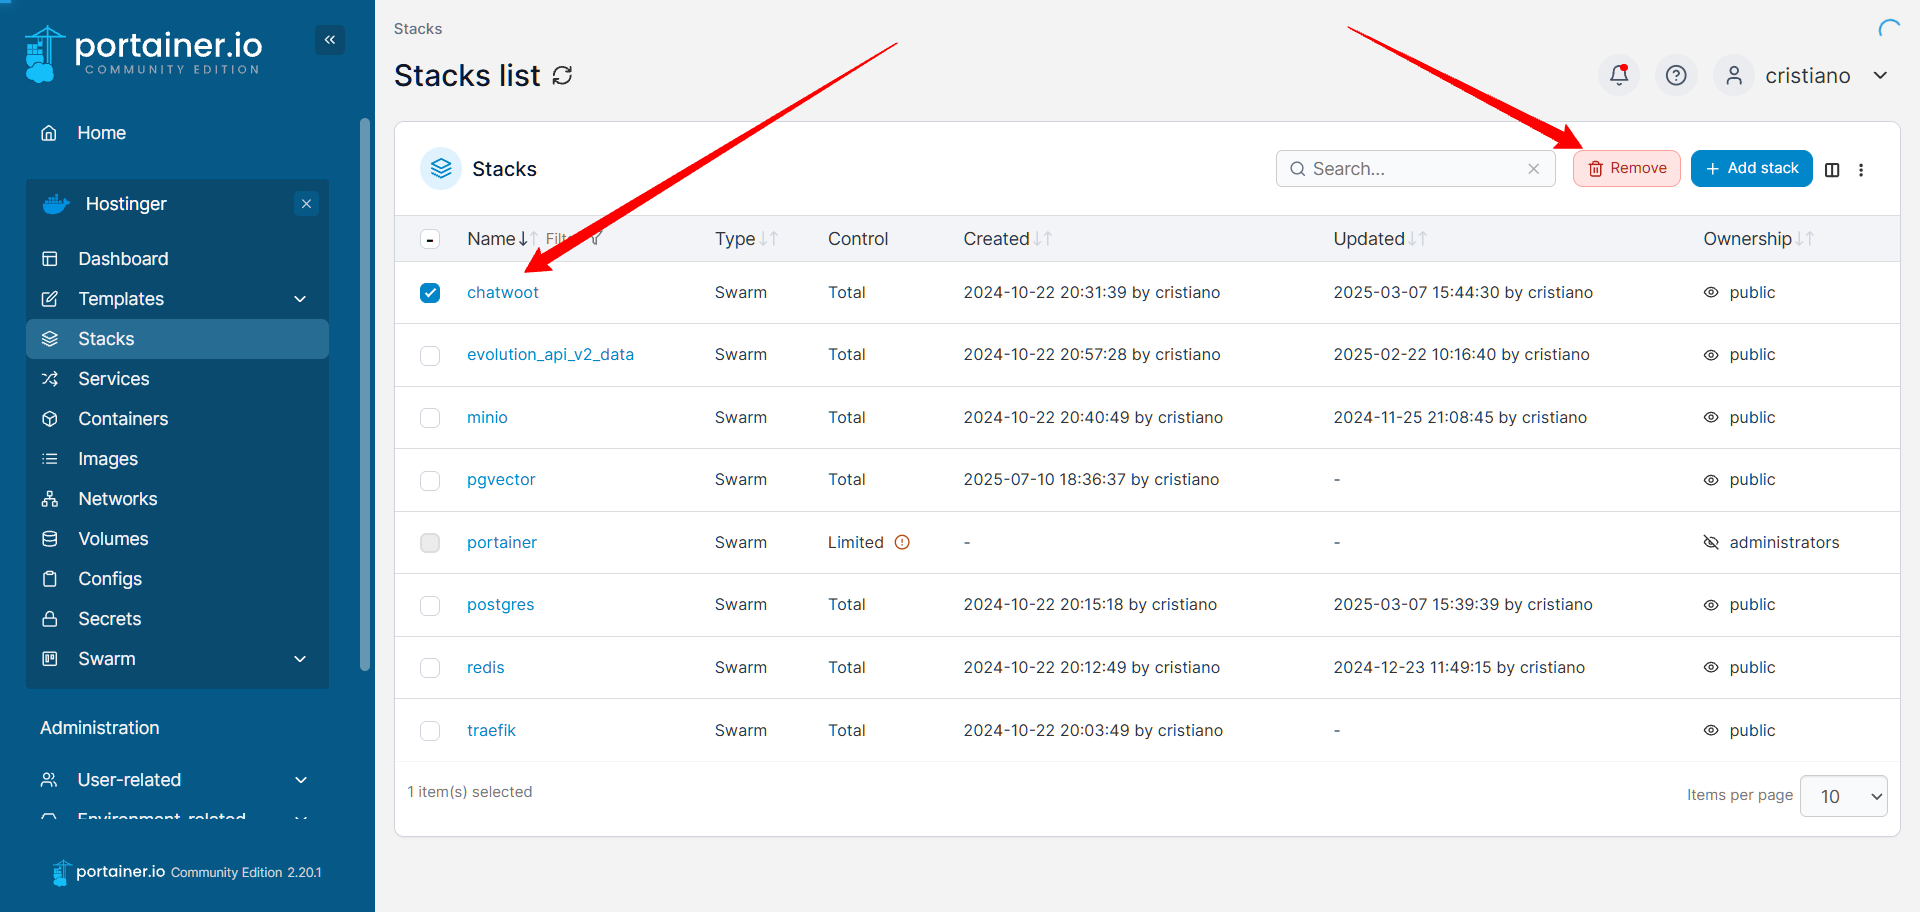
Task: Open the table column visibility icon
Action: (1832, 170)
